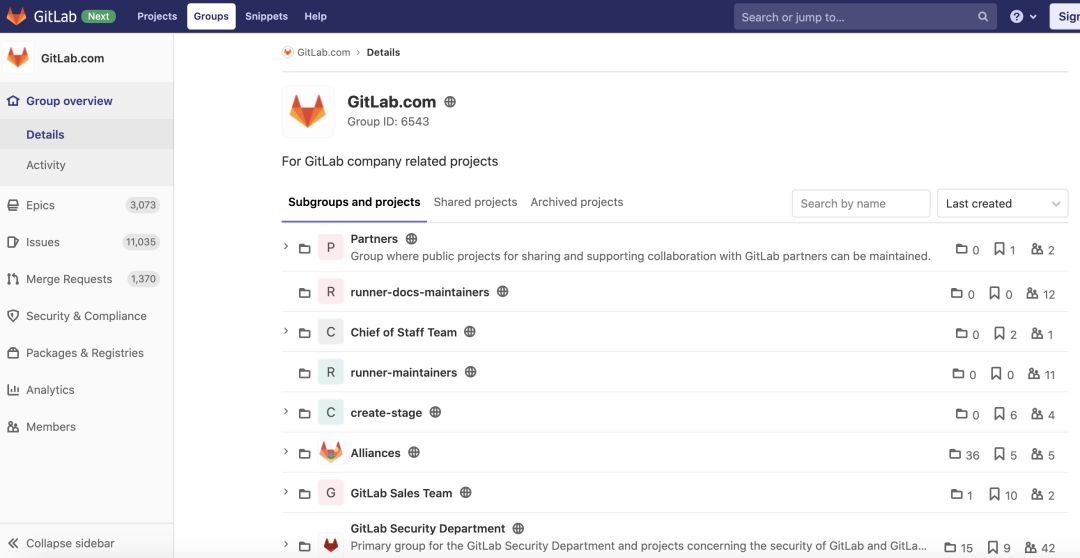
Task: Click the Issues sidebar icon
Action: [x=12, y=242]
